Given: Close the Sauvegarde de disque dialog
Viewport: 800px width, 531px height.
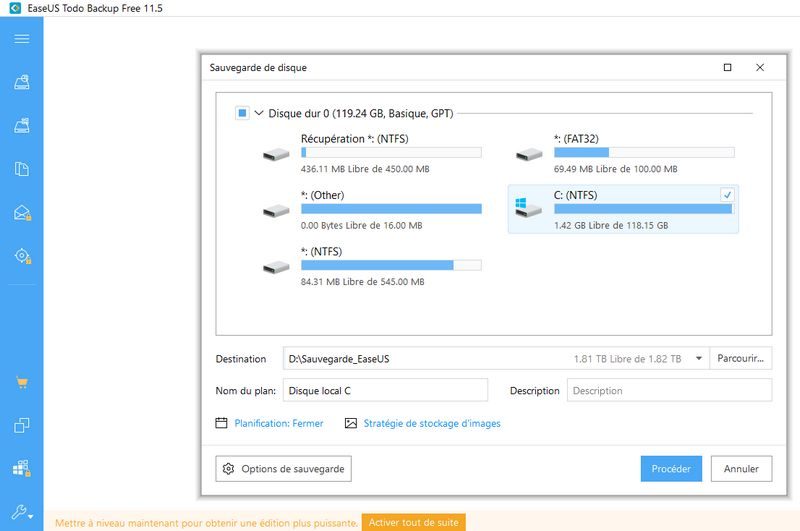Looking at the screenshot, I should (760, 67).
